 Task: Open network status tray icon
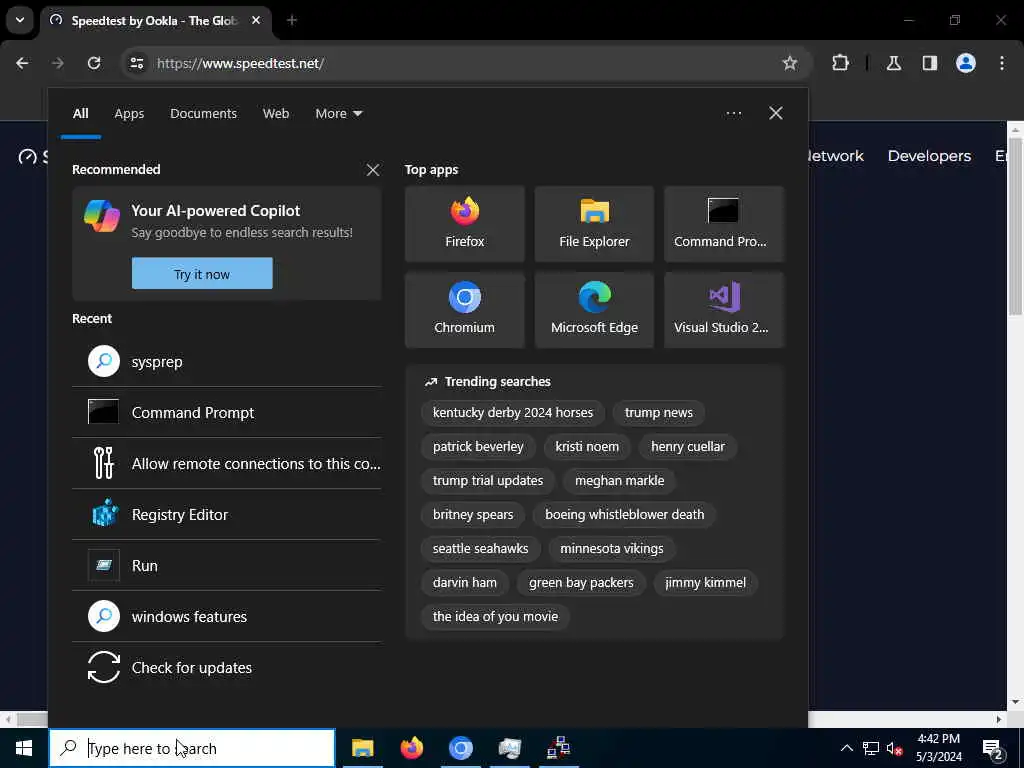pyautogui.click(x=871, y=748)
